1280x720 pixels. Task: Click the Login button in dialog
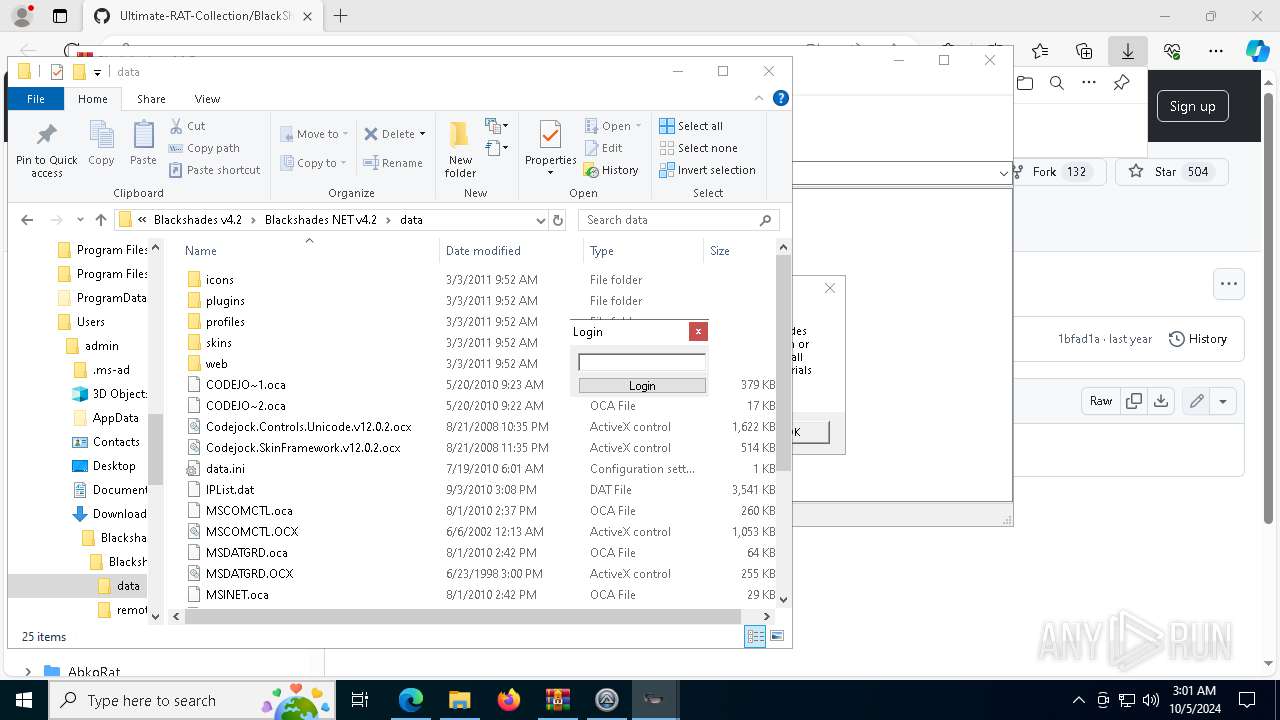click(x=642, y=386)
